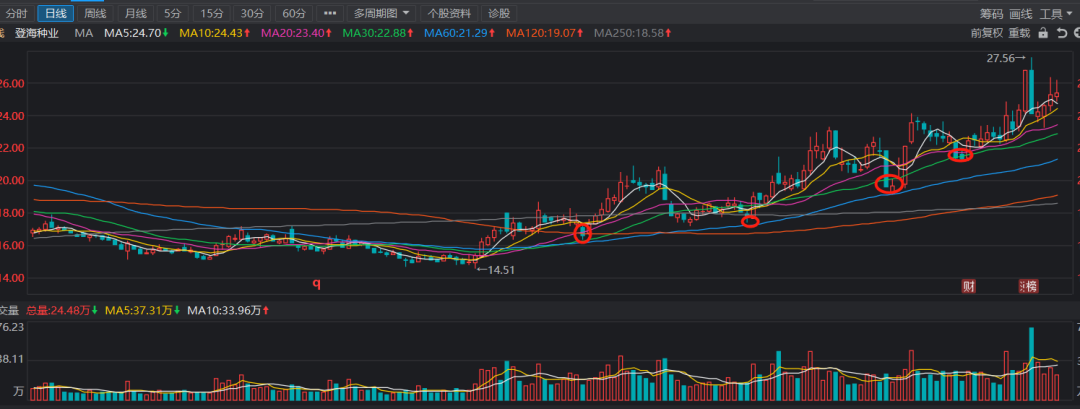1080x409 pixels.
Task: Click the red q marker below candles
Action: pyautogui.click(x=317, y=283)
